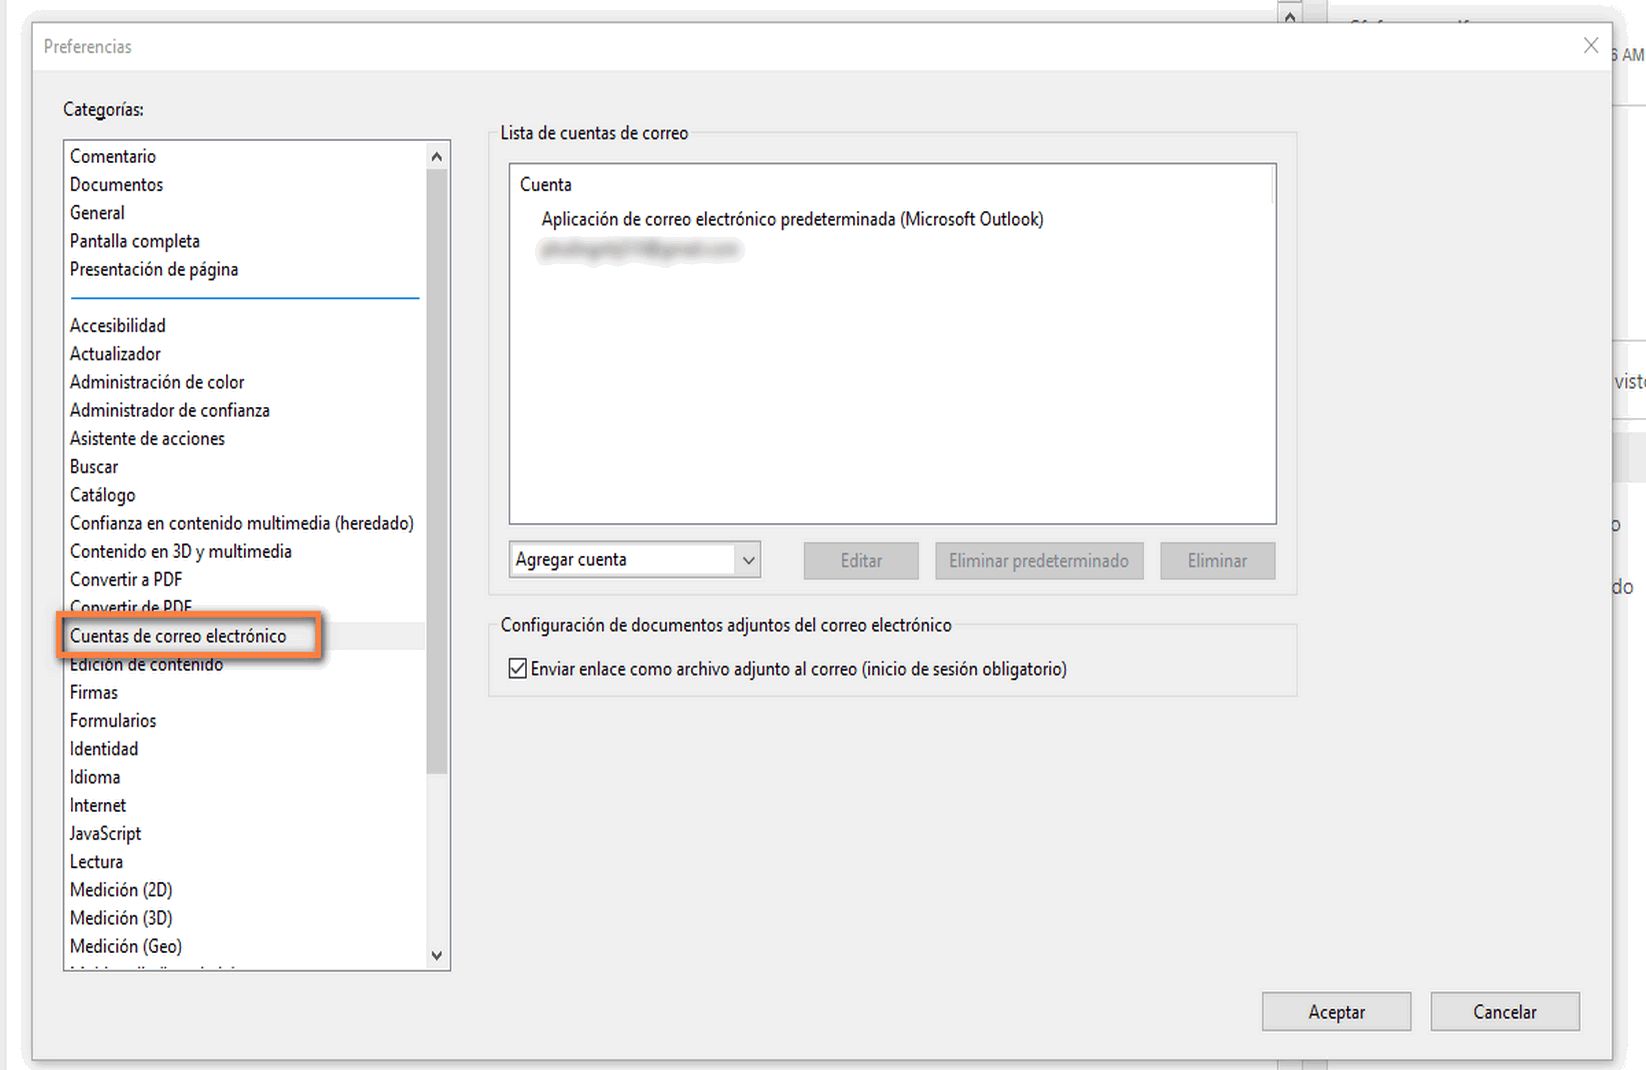Click the Eliminar button
The image size is (1646, 1070).
(x=1217, y=561)
